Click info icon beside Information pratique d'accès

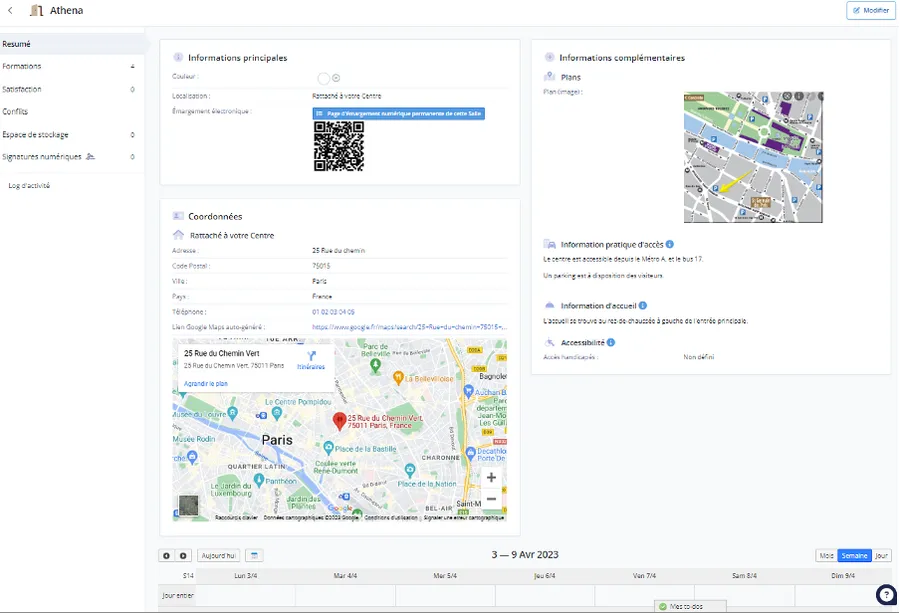pos(670,244)
